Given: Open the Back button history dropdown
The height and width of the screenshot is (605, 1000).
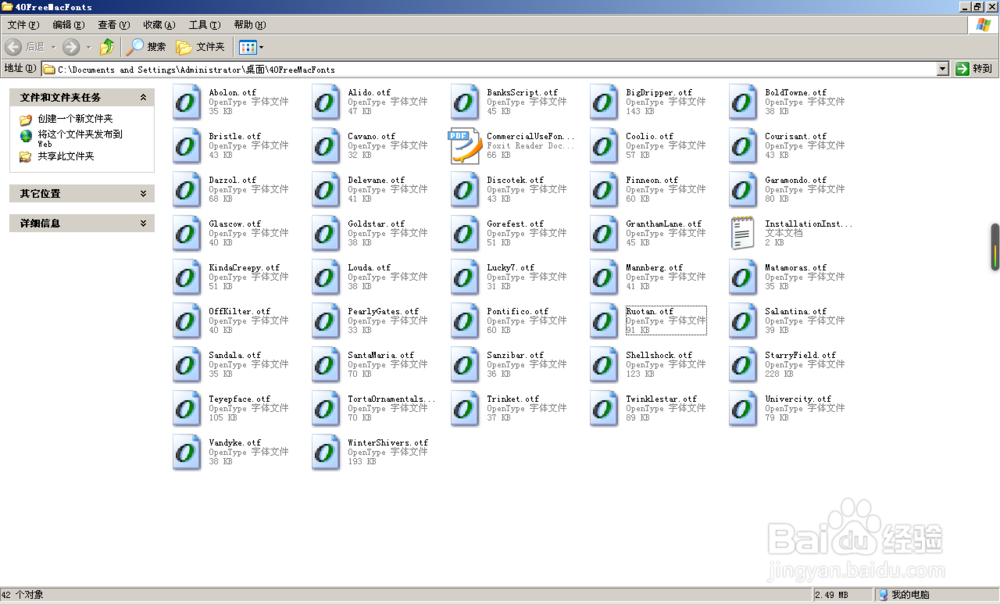Looking at the screenshot, I should coord(54,47).
